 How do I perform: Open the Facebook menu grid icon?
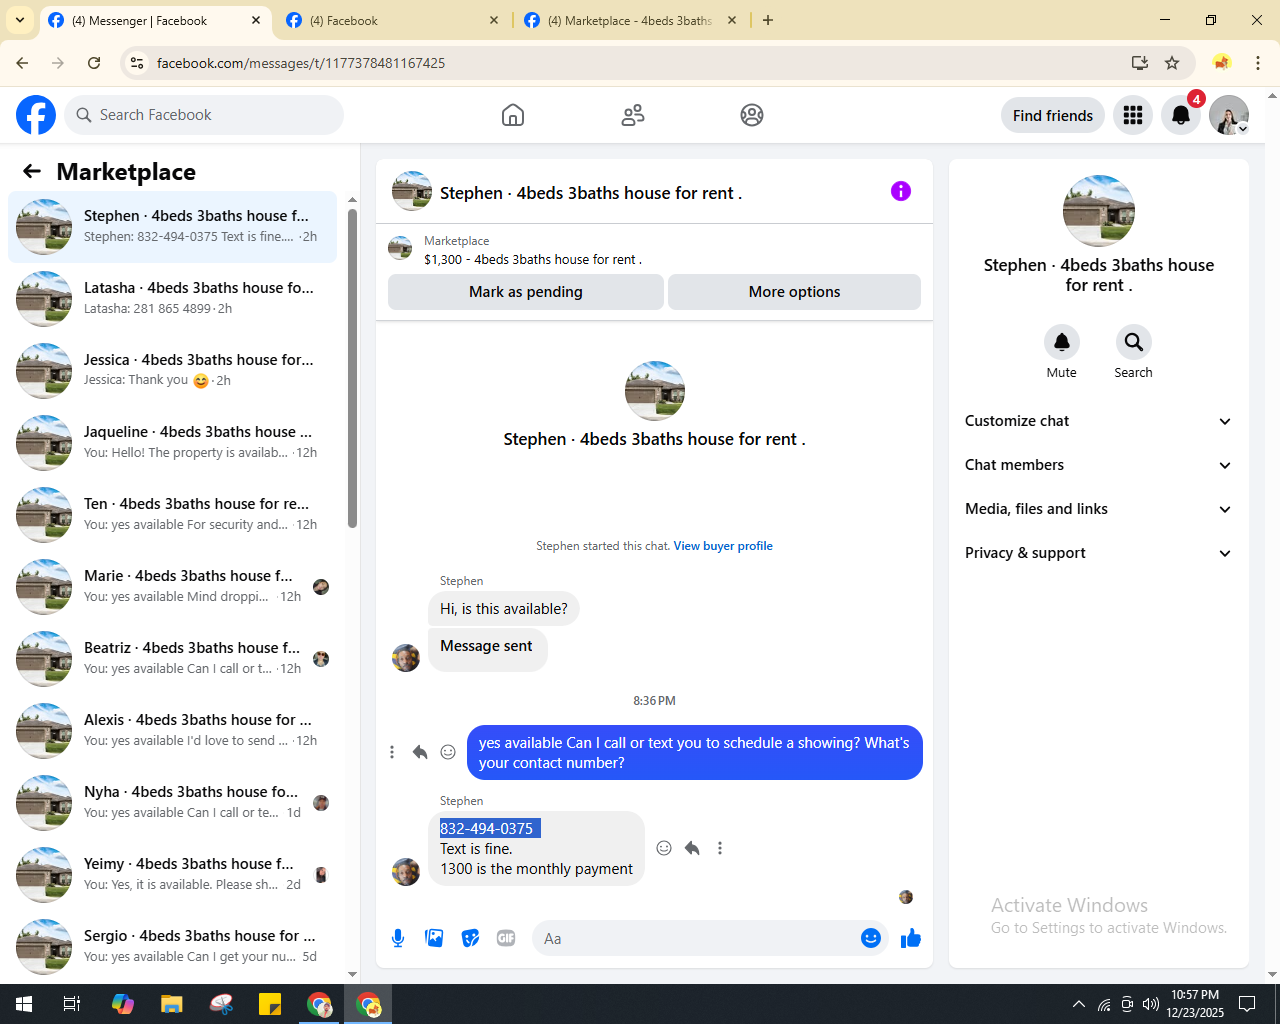click(x=1133, y=115)
